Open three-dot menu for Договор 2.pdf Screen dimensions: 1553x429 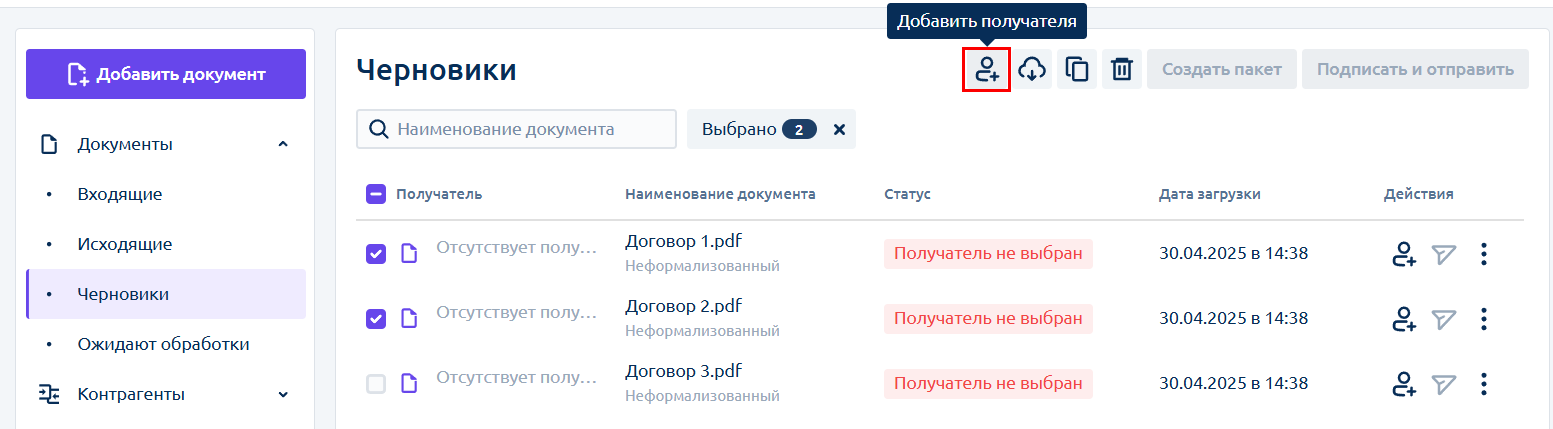1484,319
